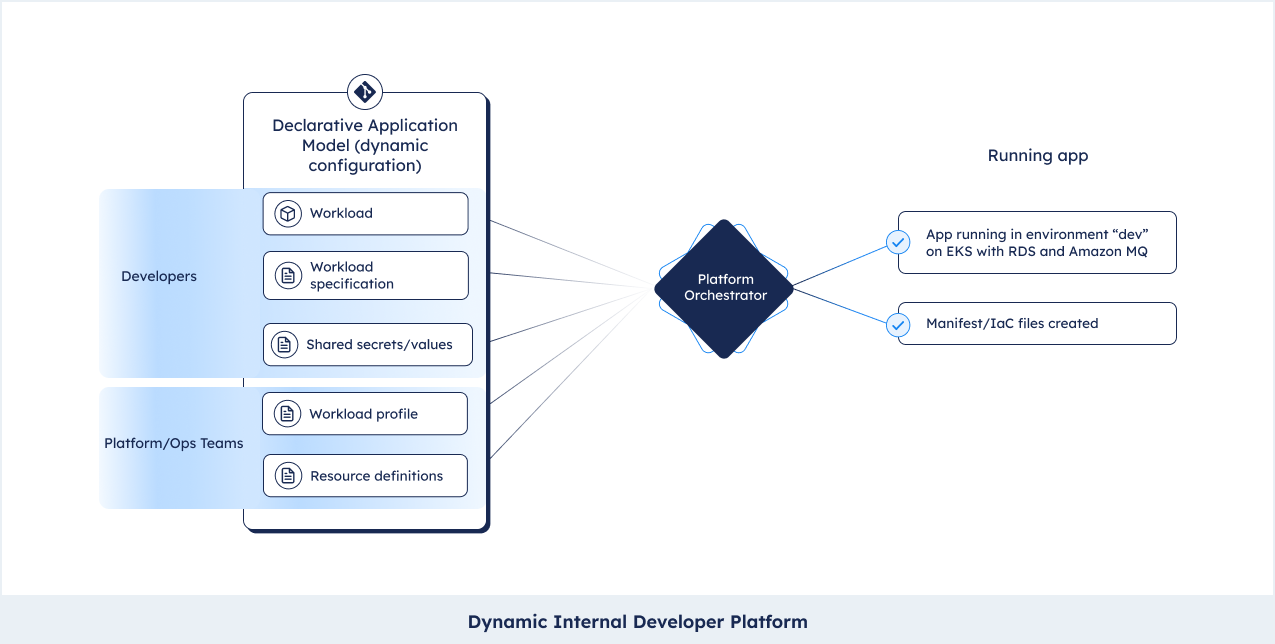Viewport: 1275px width, 644px height.
Task: Click the document icon beside Shared secrets/values
Action: pyautogui.click(x=285, y=345)
